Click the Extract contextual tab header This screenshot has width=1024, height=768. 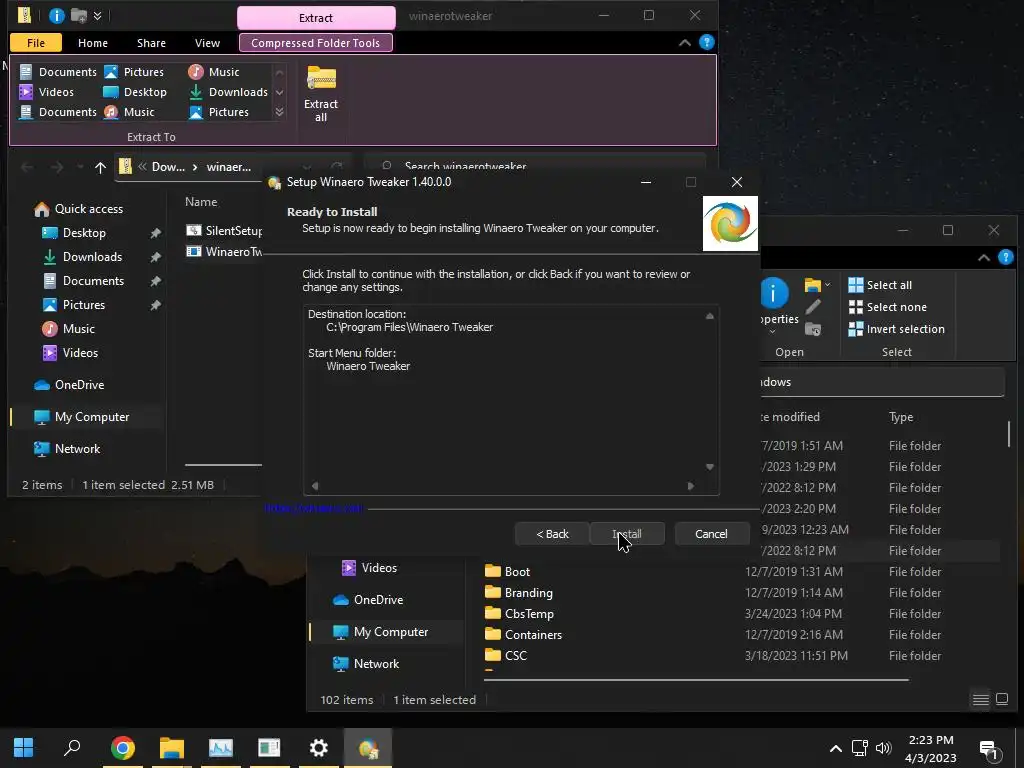point(315,18)
